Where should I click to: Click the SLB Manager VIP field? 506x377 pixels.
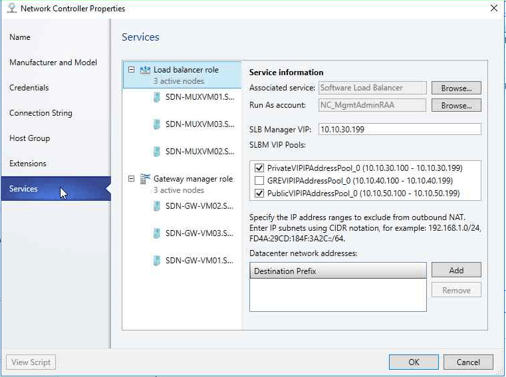tap(400, 129)
